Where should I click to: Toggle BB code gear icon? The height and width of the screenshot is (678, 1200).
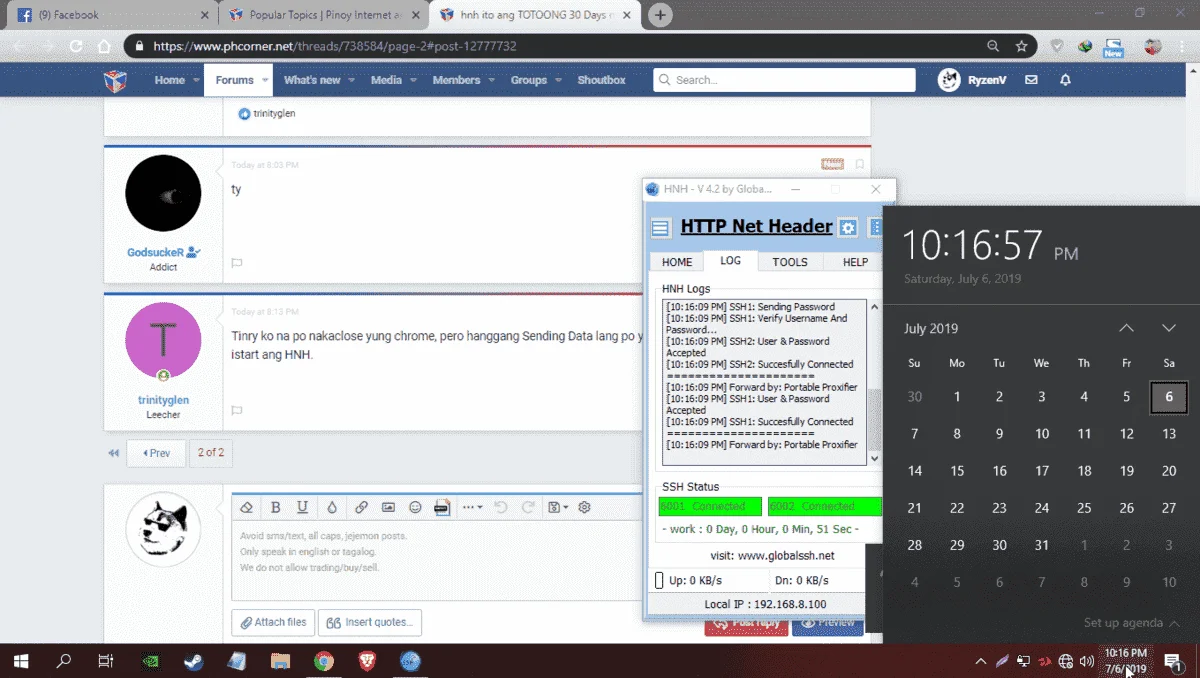coord(585,507)
